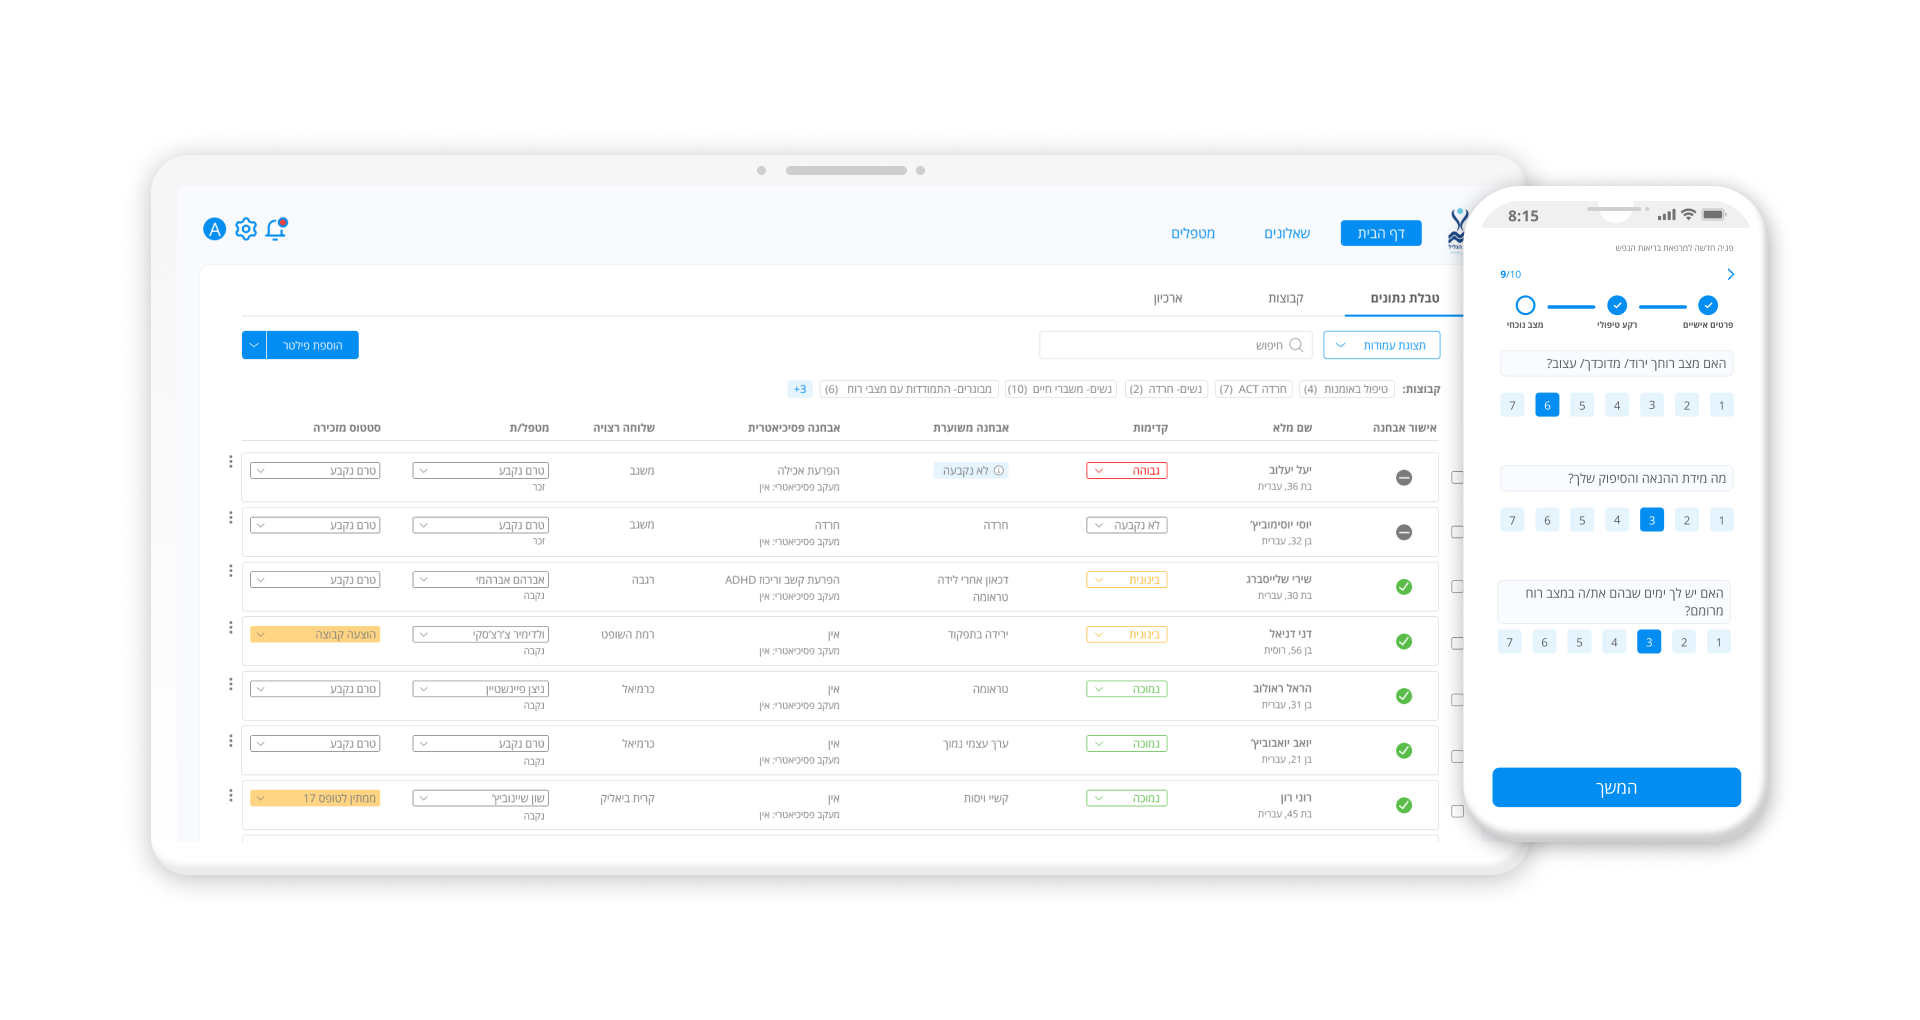This screenshot has height=1020, width=1920.
Task: Click the phone's back chevron arrow
Action: click(1730, 274)
